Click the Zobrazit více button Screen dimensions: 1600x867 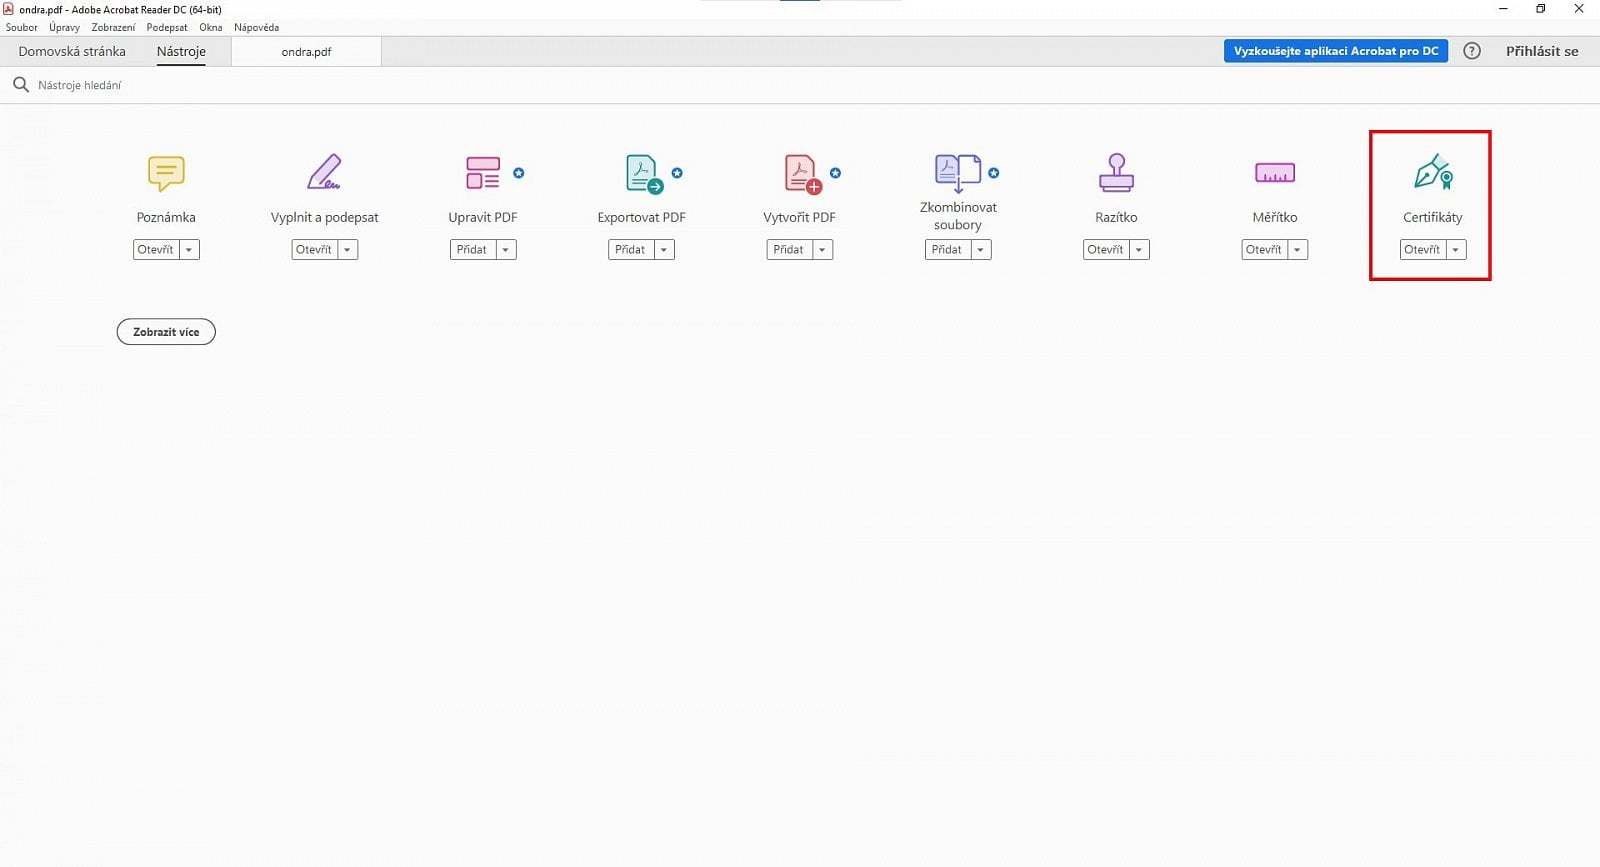[x=166, y=332]
